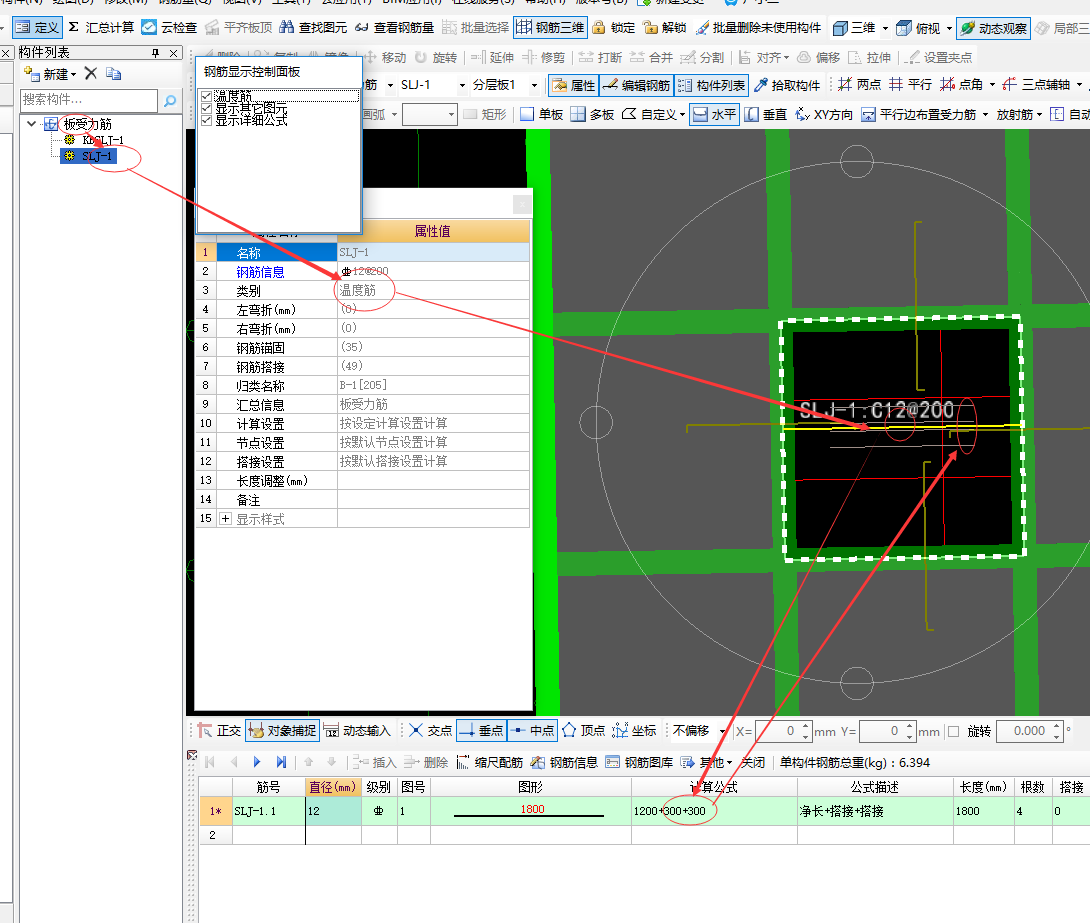Viewport: 1090px width, 923px height.
Task: Toggle 中点 midpoint snap
Action: point(532,730)
